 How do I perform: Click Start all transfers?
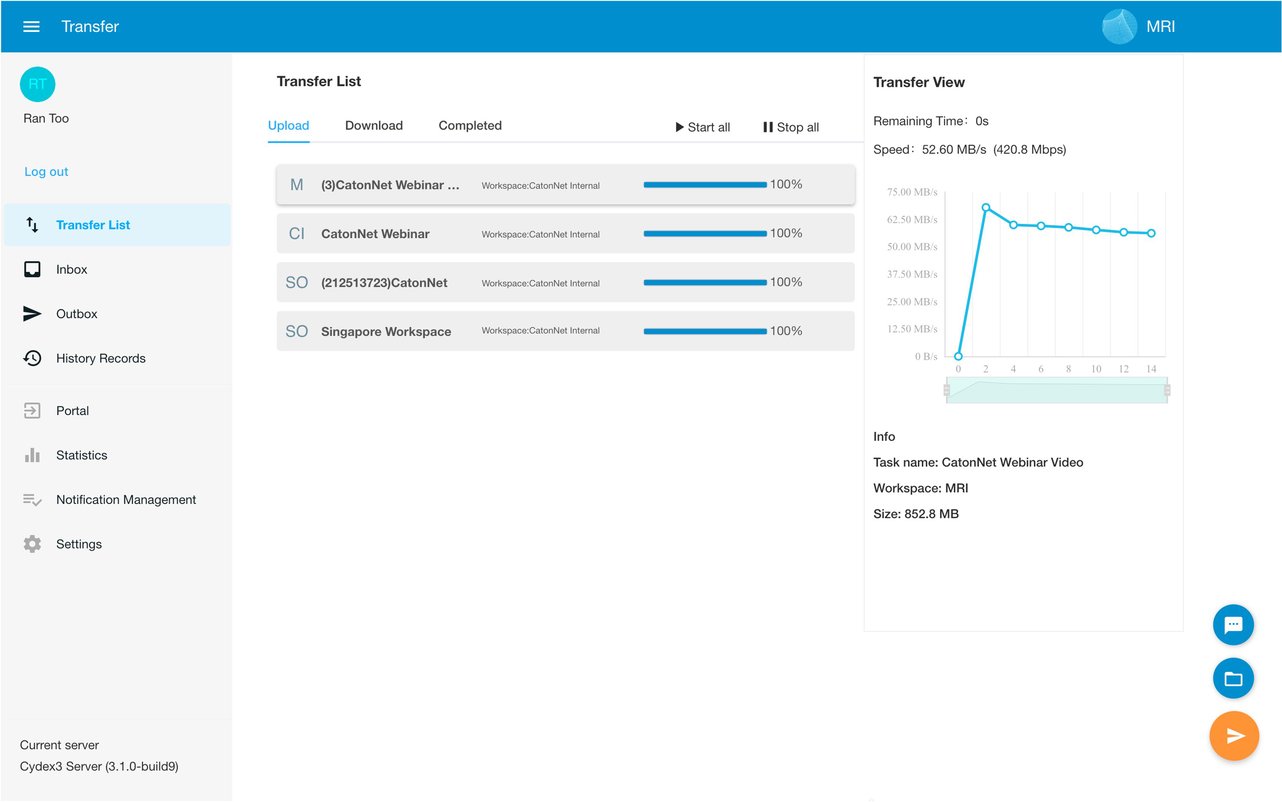click(x=702, y=127)
